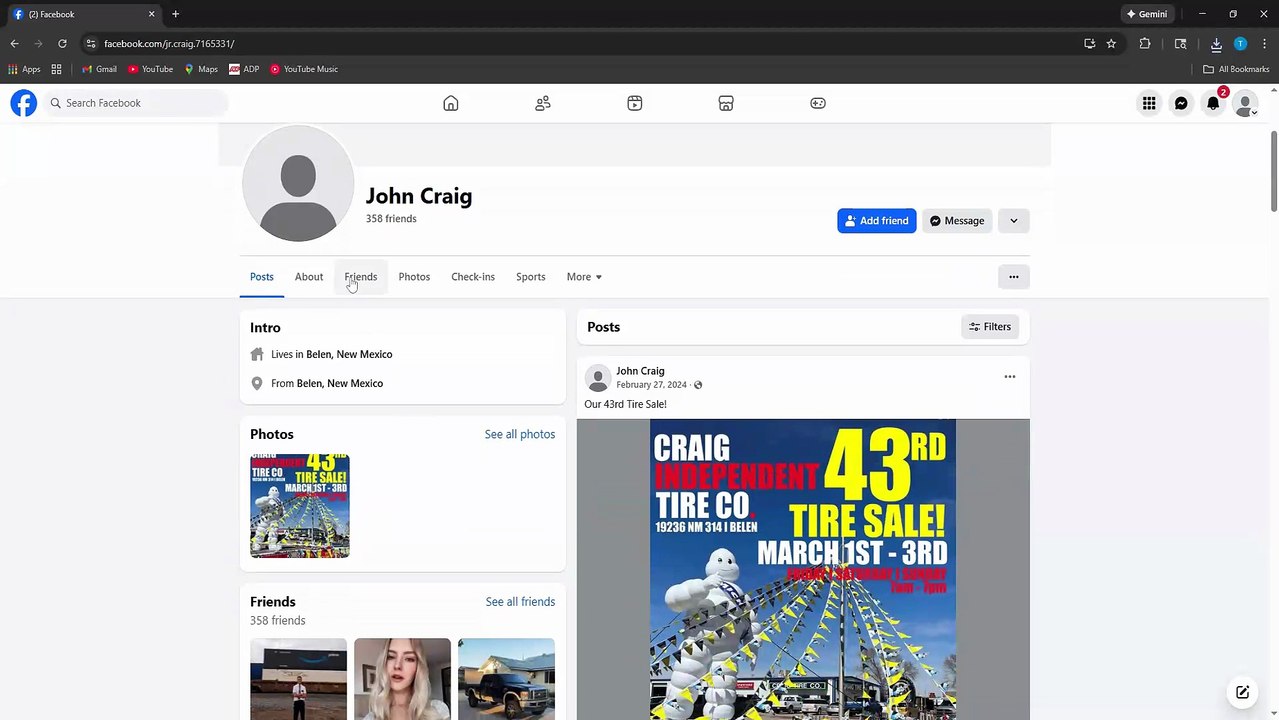Click John Craig profile picture
Viewport: 1279px width, 720px height.
(x=298, y=183)
